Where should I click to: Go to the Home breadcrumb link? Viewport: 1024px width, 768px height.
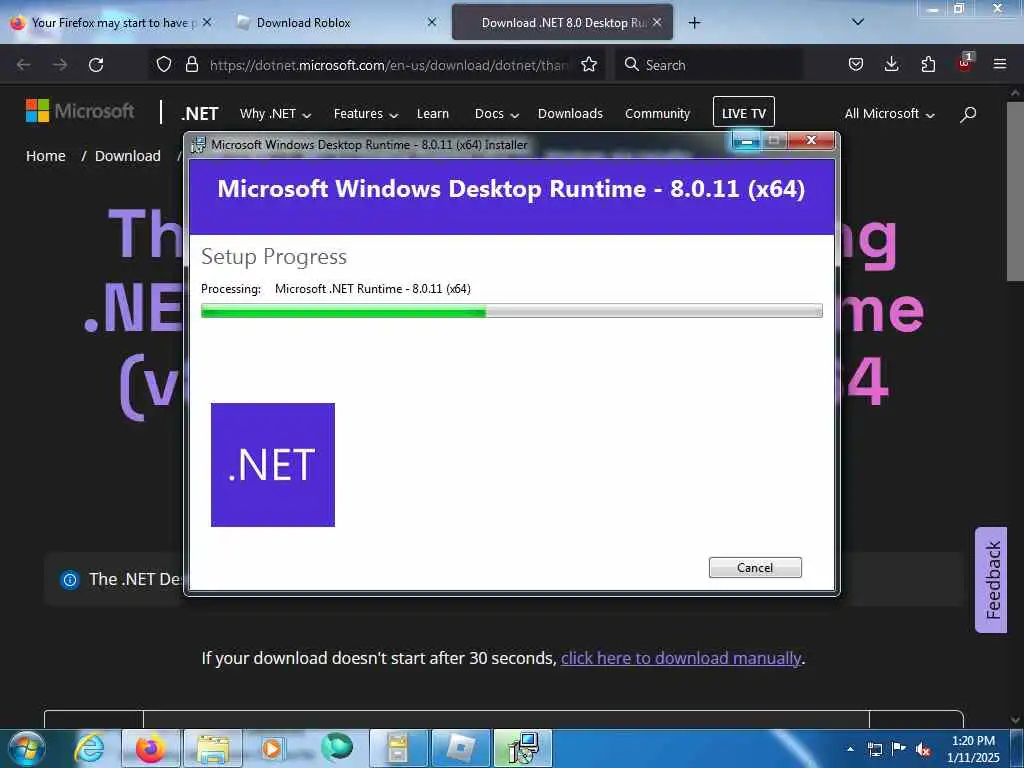coord(46,156)
